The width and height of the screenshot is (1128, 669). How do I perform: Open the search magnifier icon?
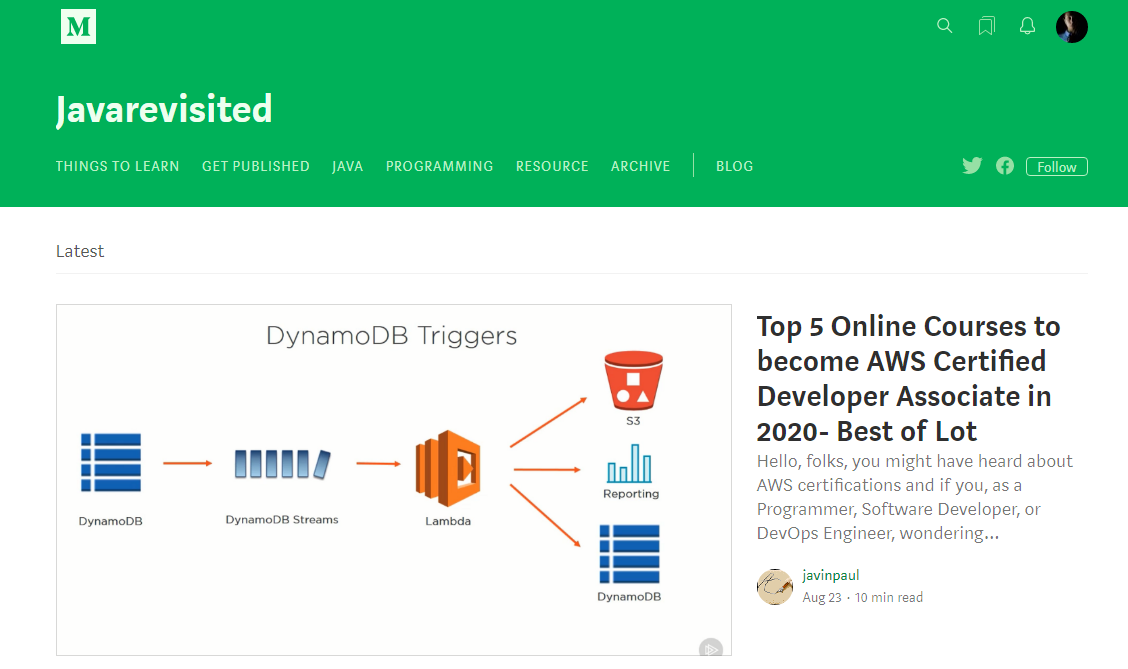coord(944,26)
